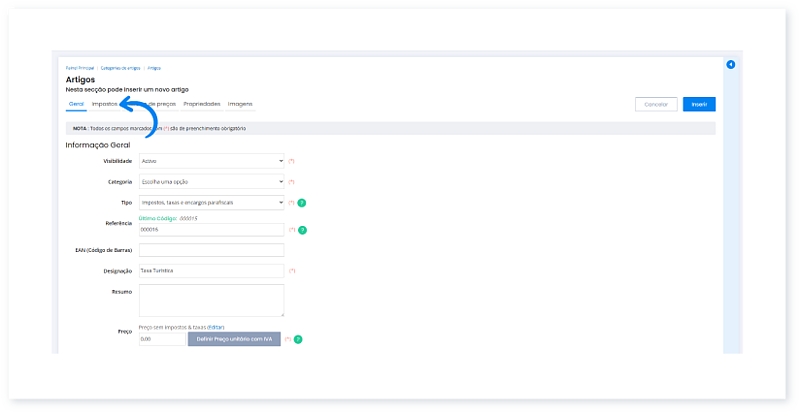The width and height of the screenshot is (800, 413).
Task: Open Painel Principal breadcrumb link
Action: click(x=80, y=68)
